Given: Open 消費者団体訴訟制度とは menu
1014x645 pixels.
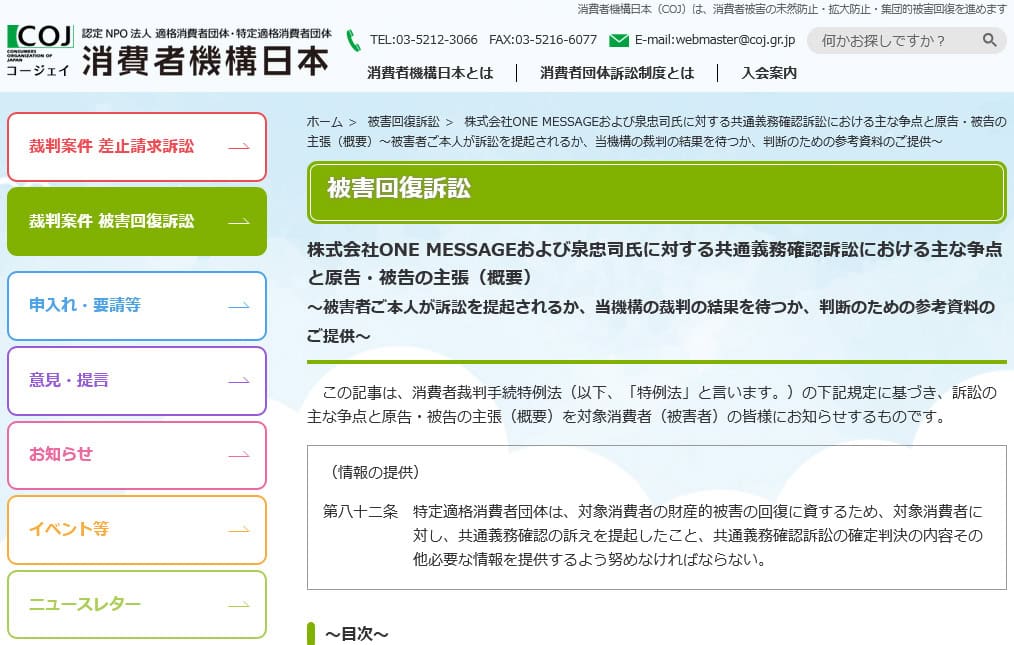Looking at the screenshot, I should (x=617, y=72).
